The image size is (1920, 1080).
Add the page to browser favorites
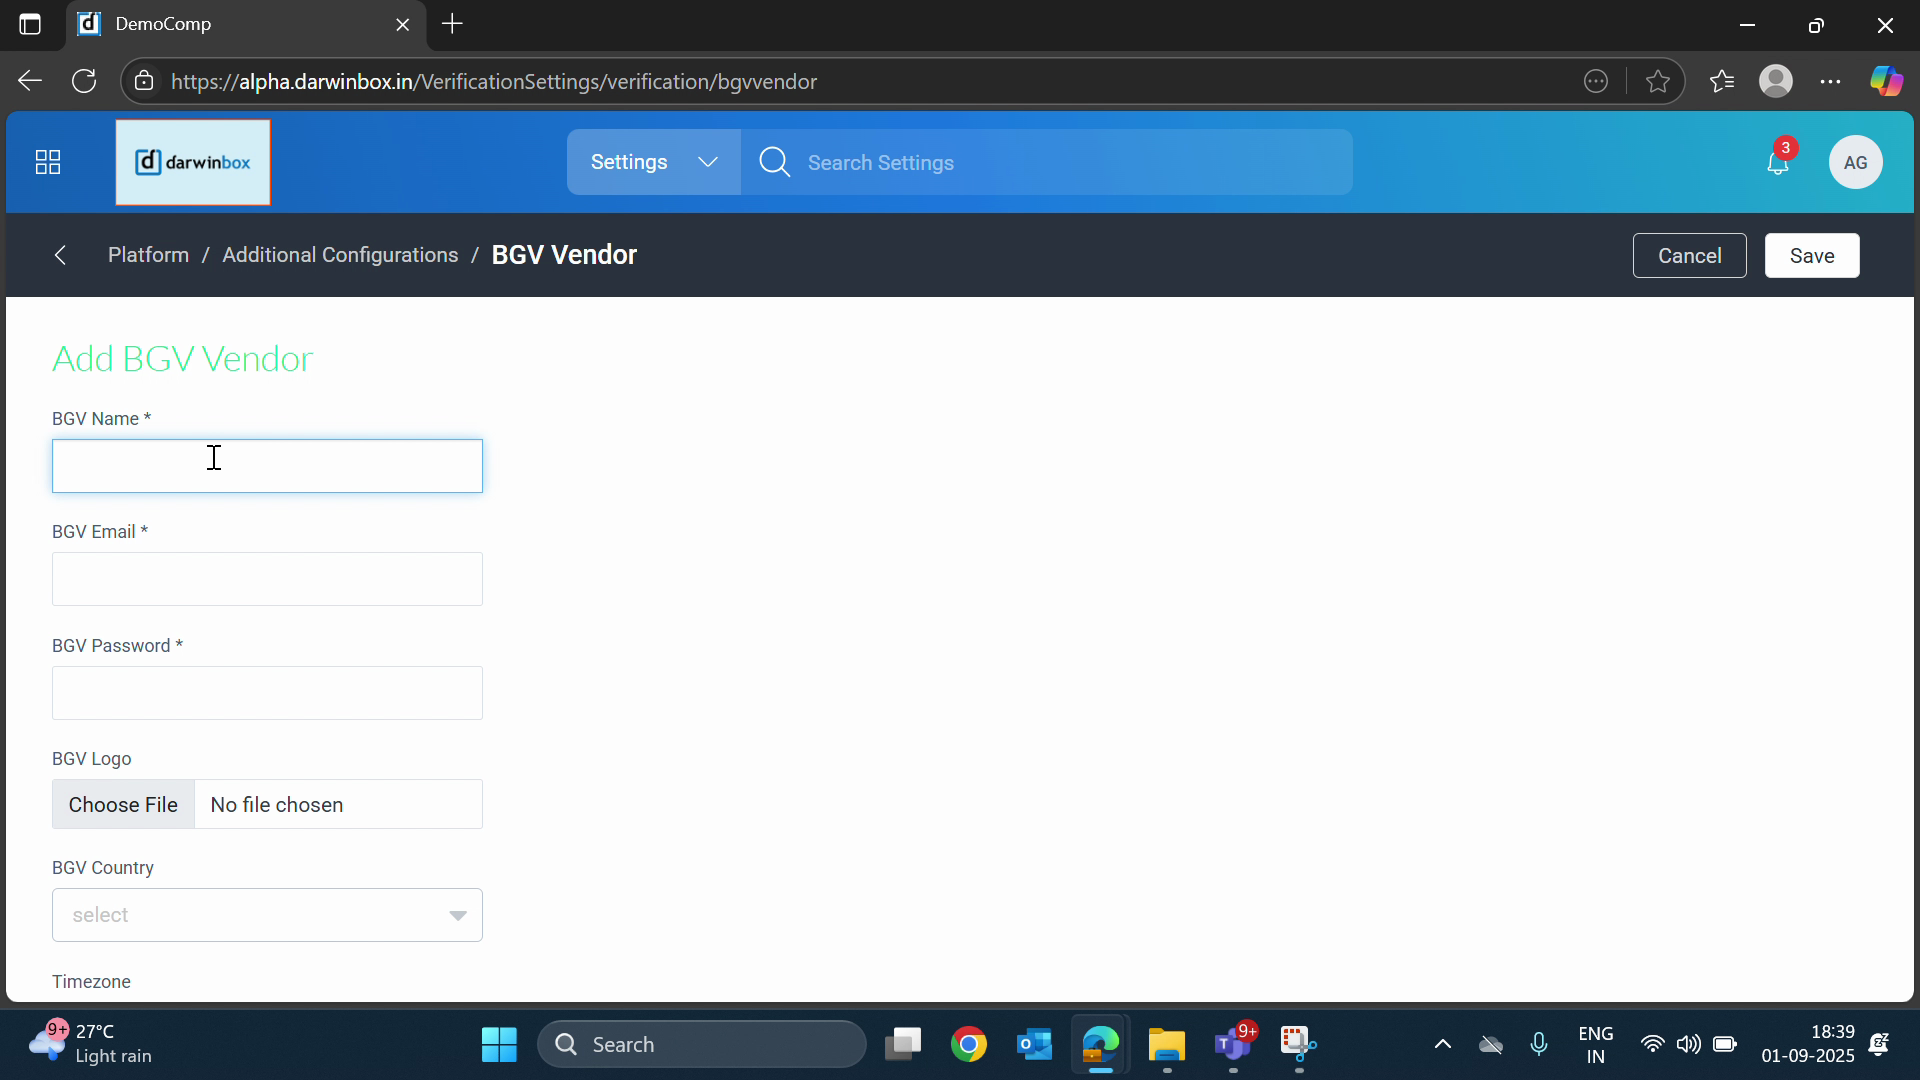1658,81
